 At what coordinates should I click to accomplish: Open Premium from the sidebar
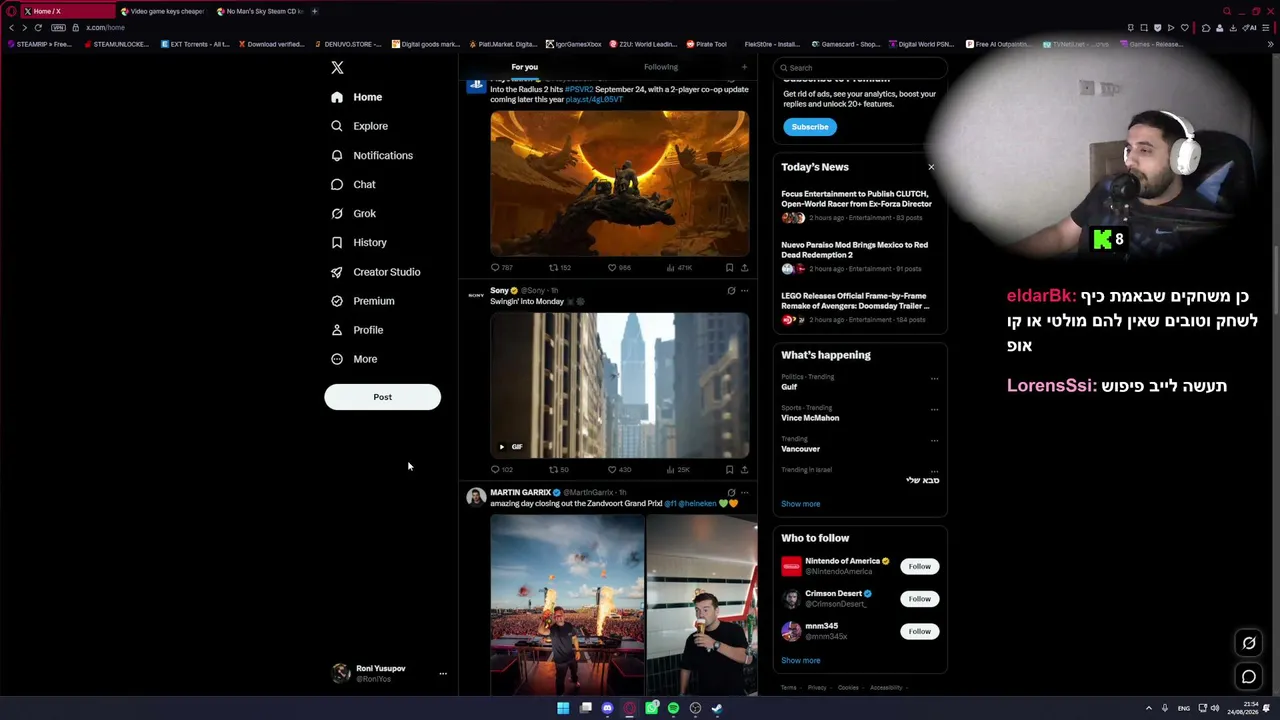coord(362,301)
